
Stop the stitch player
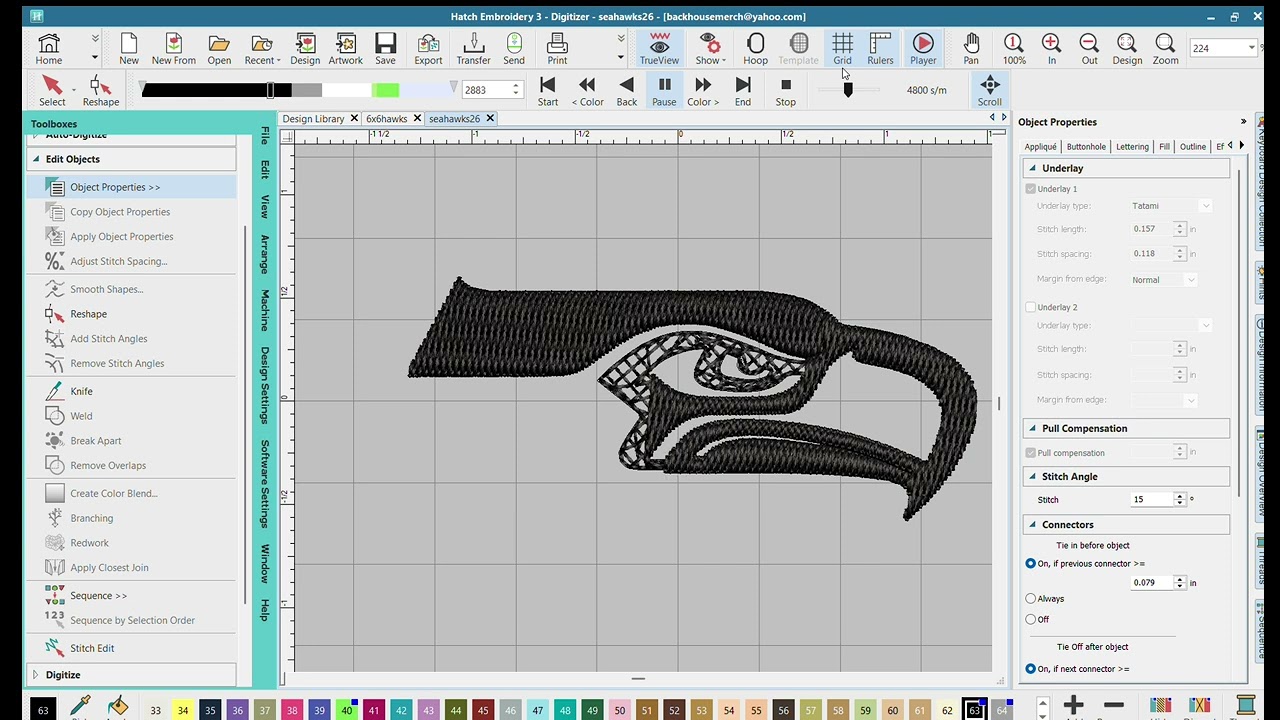point(786,90)
